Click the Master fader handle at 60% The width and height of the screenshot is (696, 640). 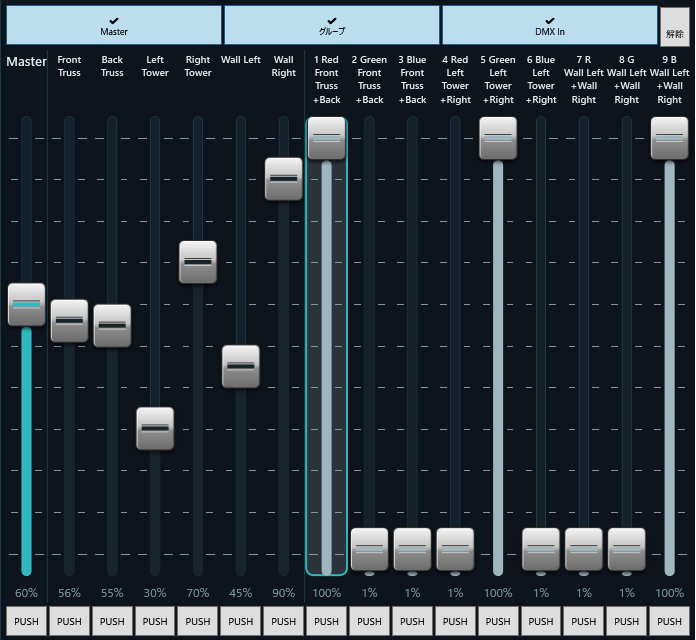pyautogui.click(x=27, y=304)
